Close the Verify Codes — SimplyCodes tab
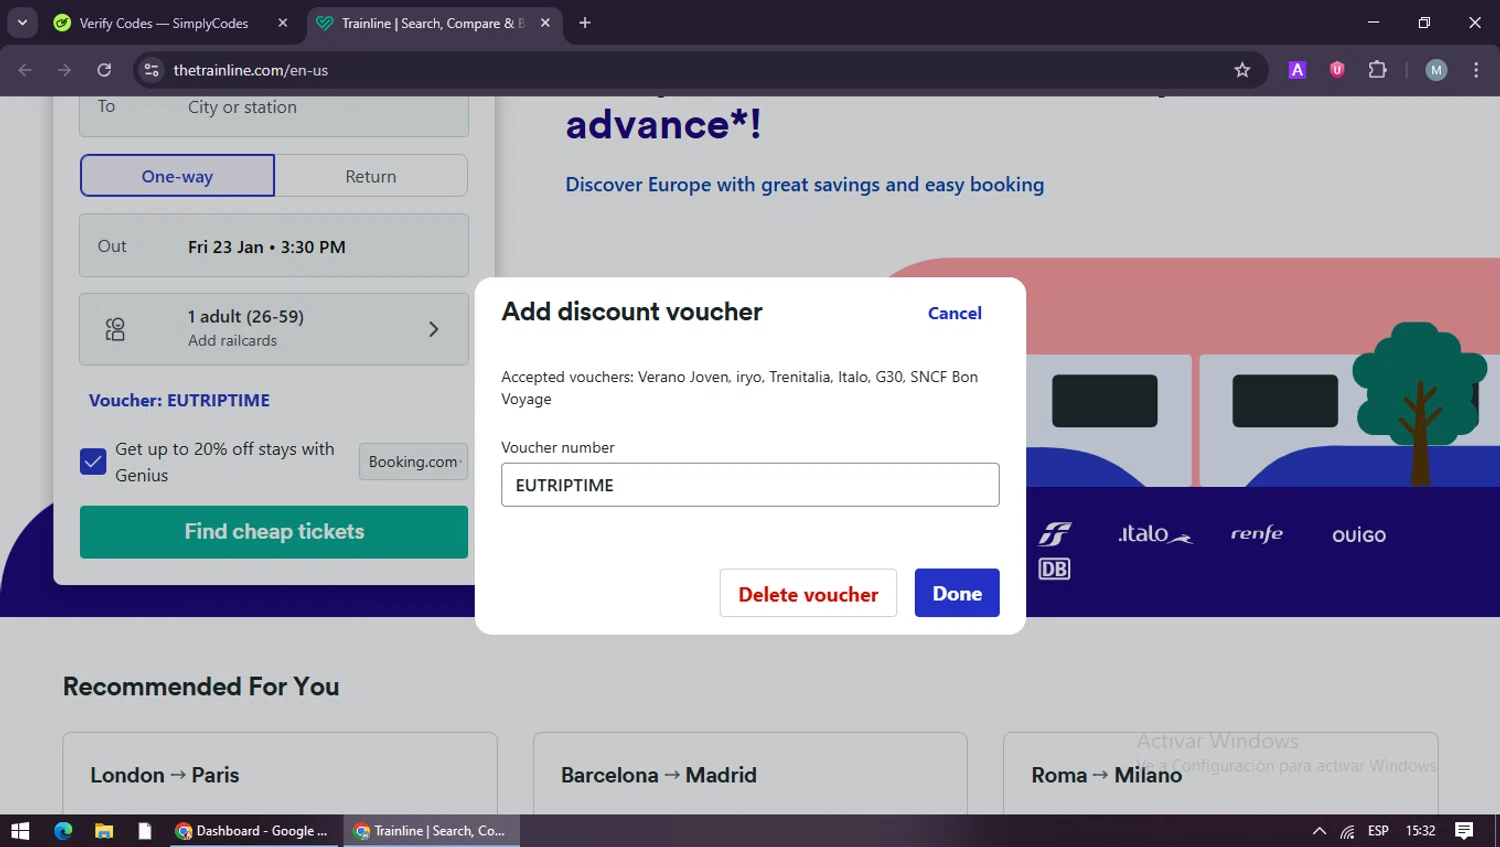1500x847 pixels. point(283,23)
